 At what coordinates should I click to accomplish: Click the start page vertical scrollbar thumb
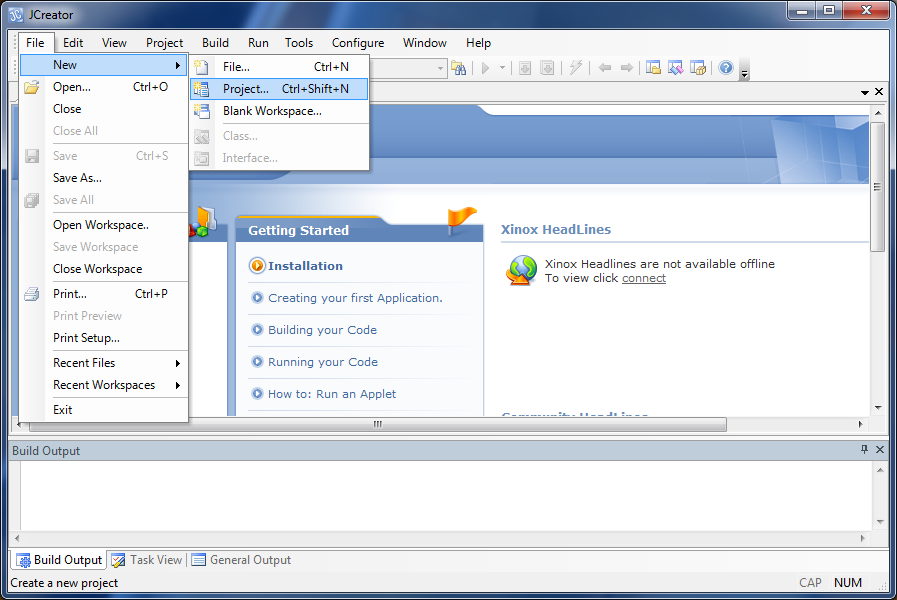(878, 187)
